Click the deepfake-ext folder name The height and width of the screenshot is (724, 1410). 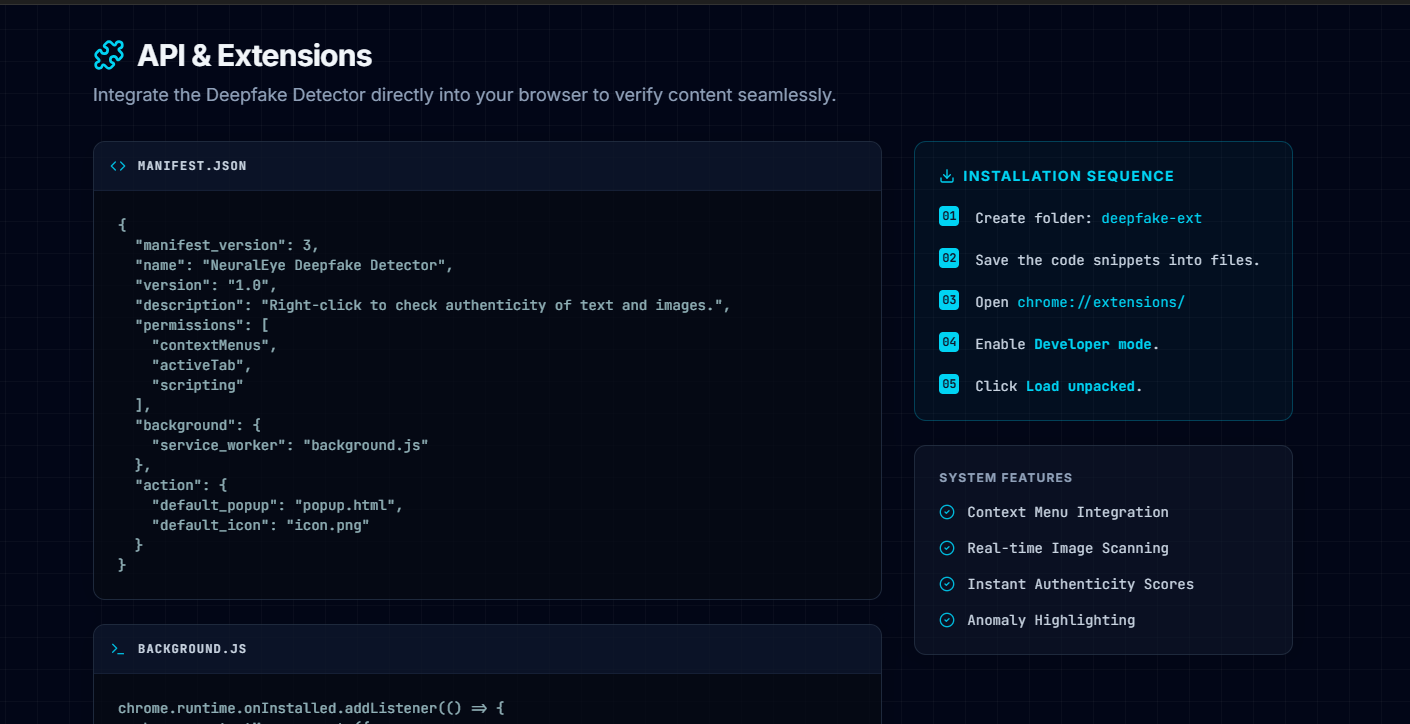pyautogui.click(x=1151, y=218)
